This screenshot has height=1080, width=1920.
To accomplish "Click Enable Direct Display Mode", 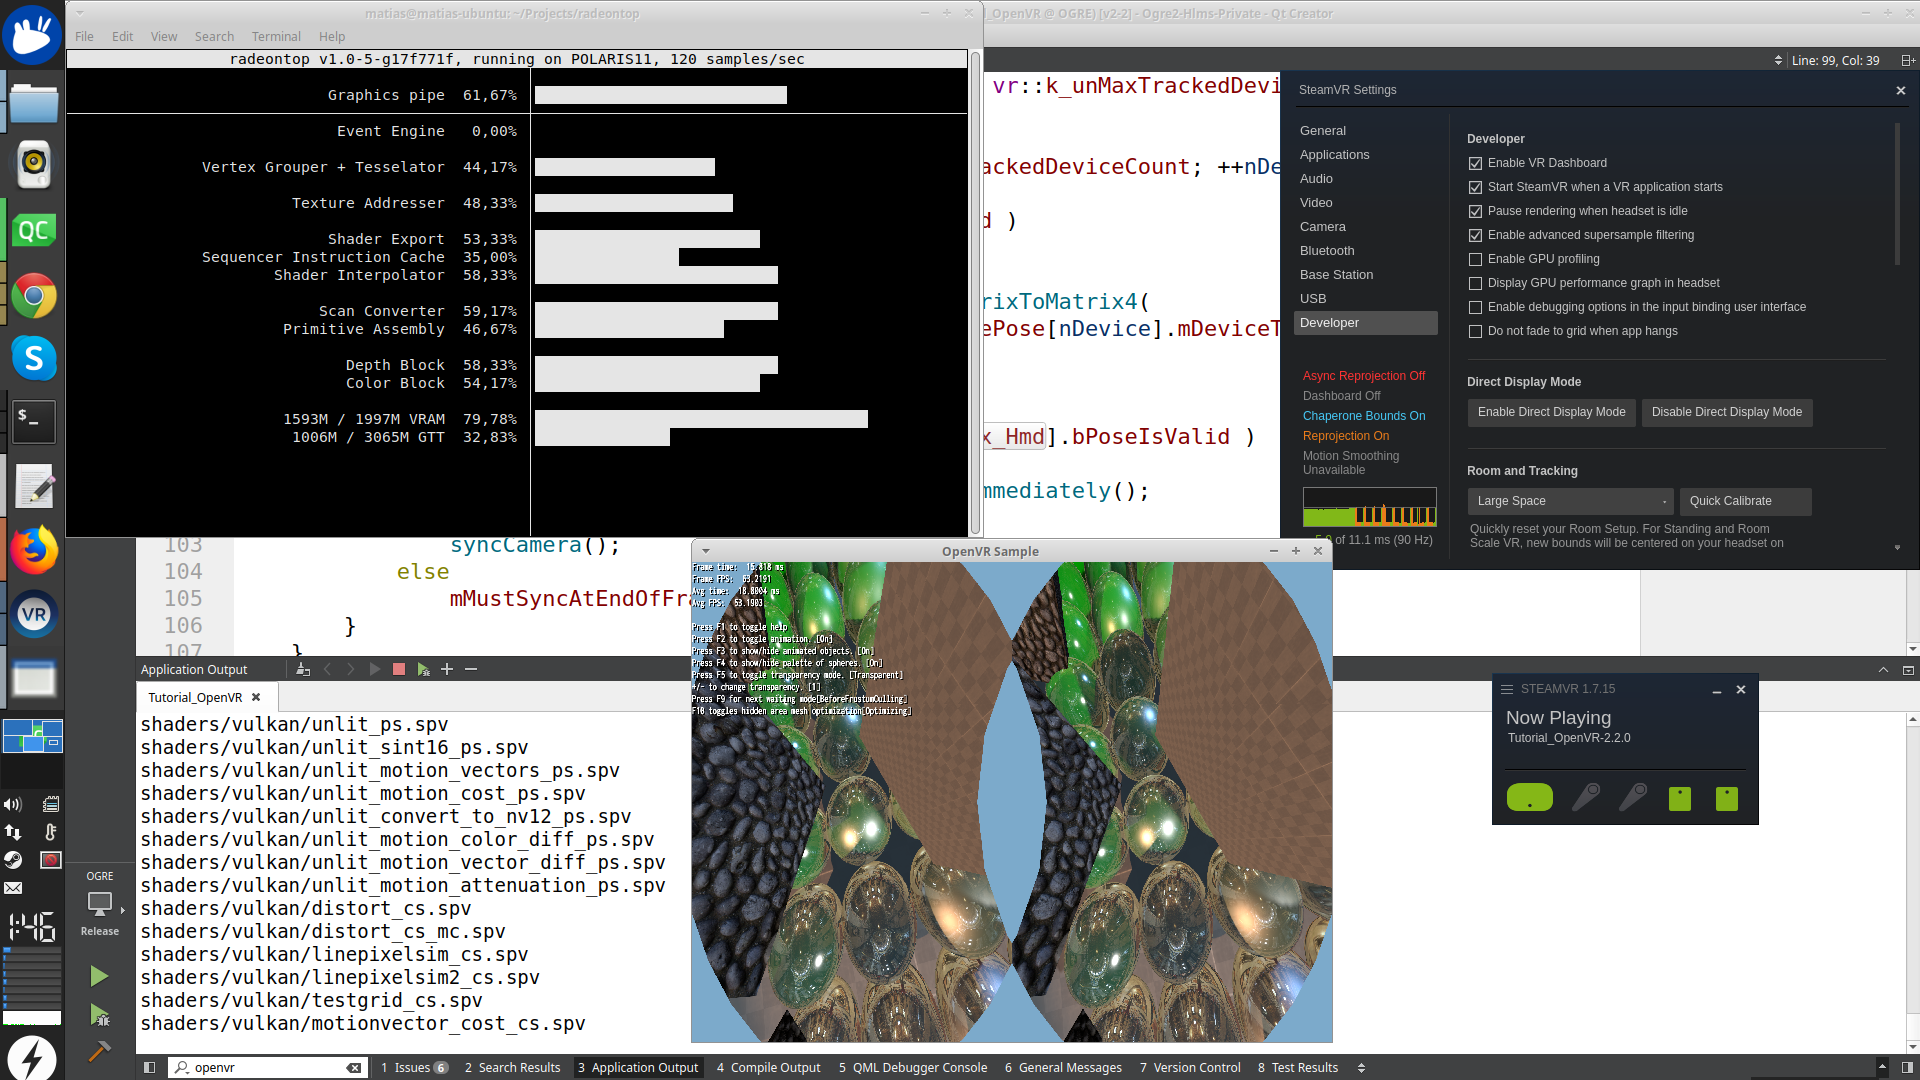I will 1551,412.
